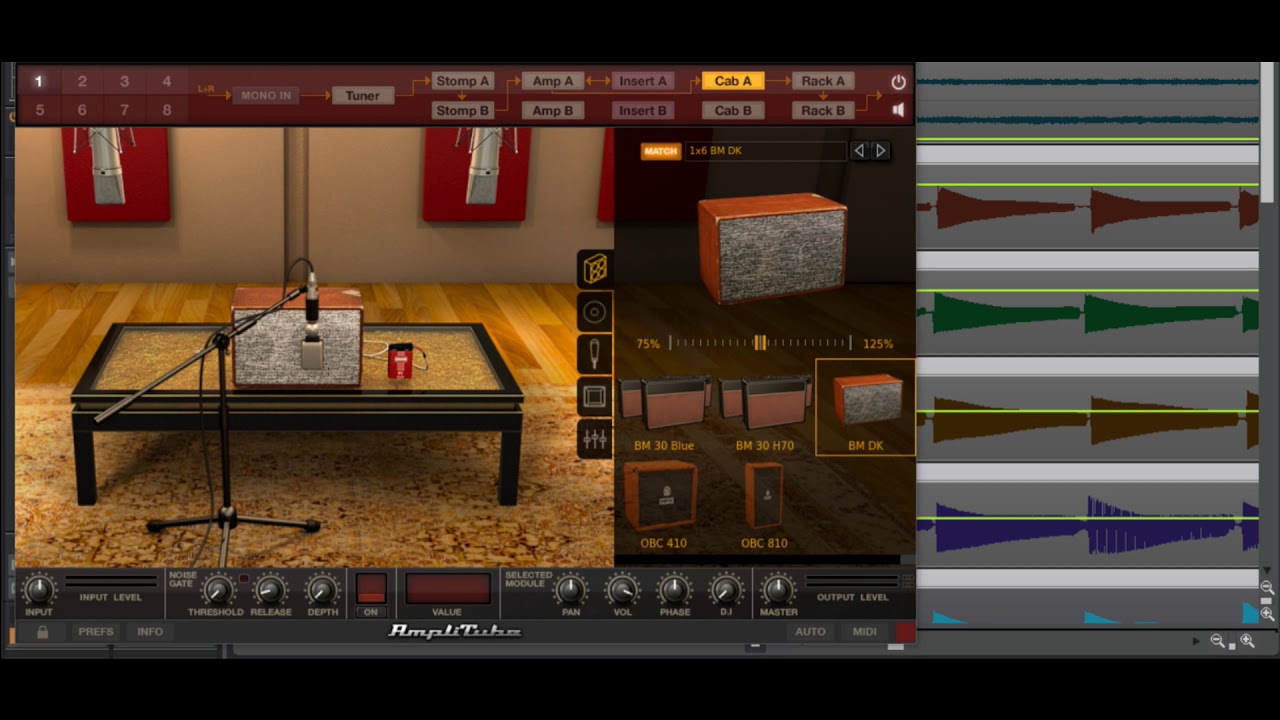Choose the OBC 810 cabinet
Screen dimensions: 1280x720
[765, 505]
